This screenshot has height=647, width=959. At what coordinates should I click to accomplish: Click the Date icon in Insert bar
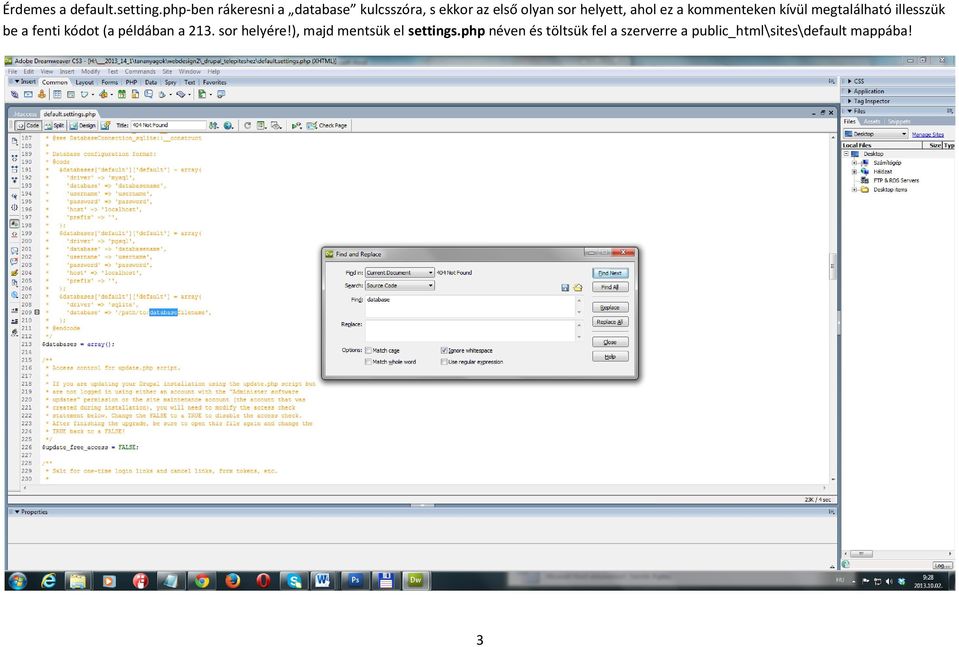[122, 94]
